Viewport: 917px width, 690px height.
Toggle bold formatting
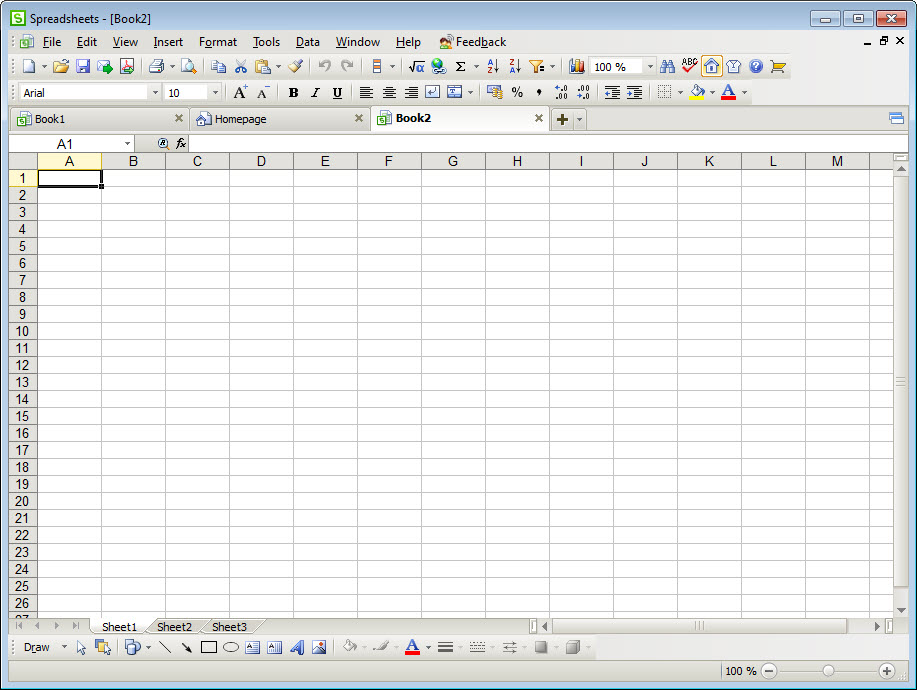[293, 93]
